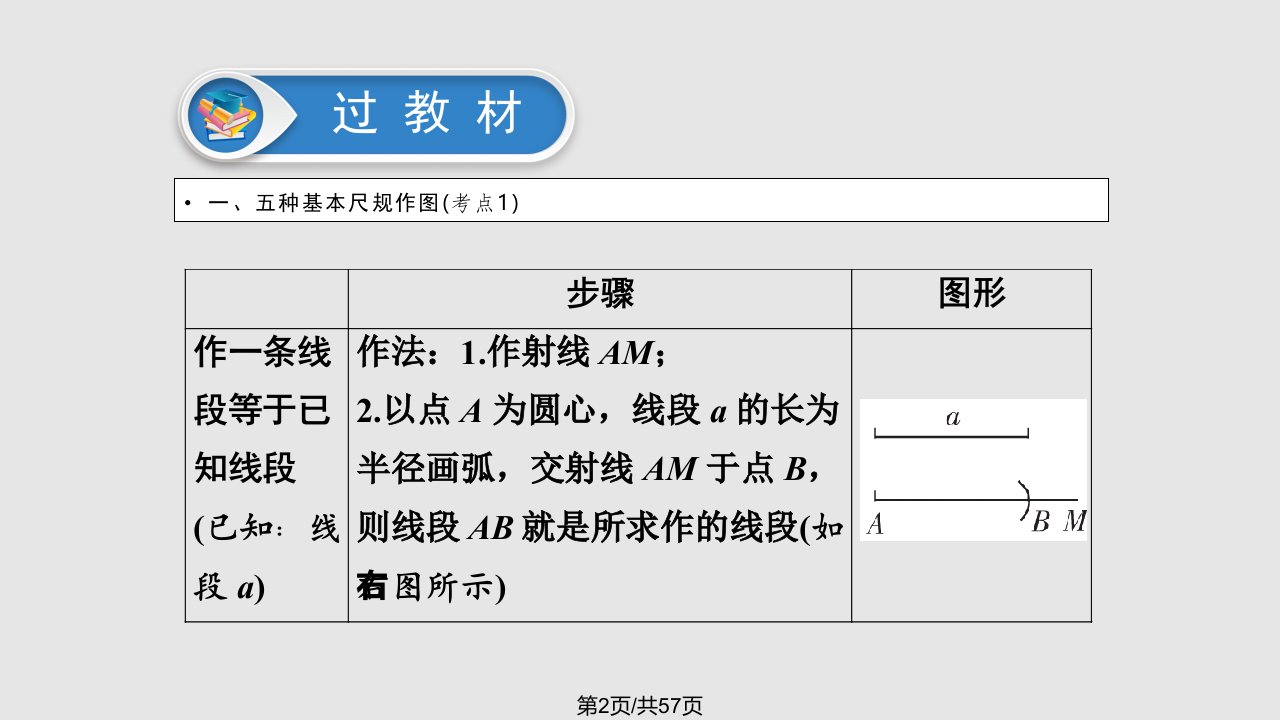
Task: Click the books and graduation cap icon
Action: pos(225,116)
